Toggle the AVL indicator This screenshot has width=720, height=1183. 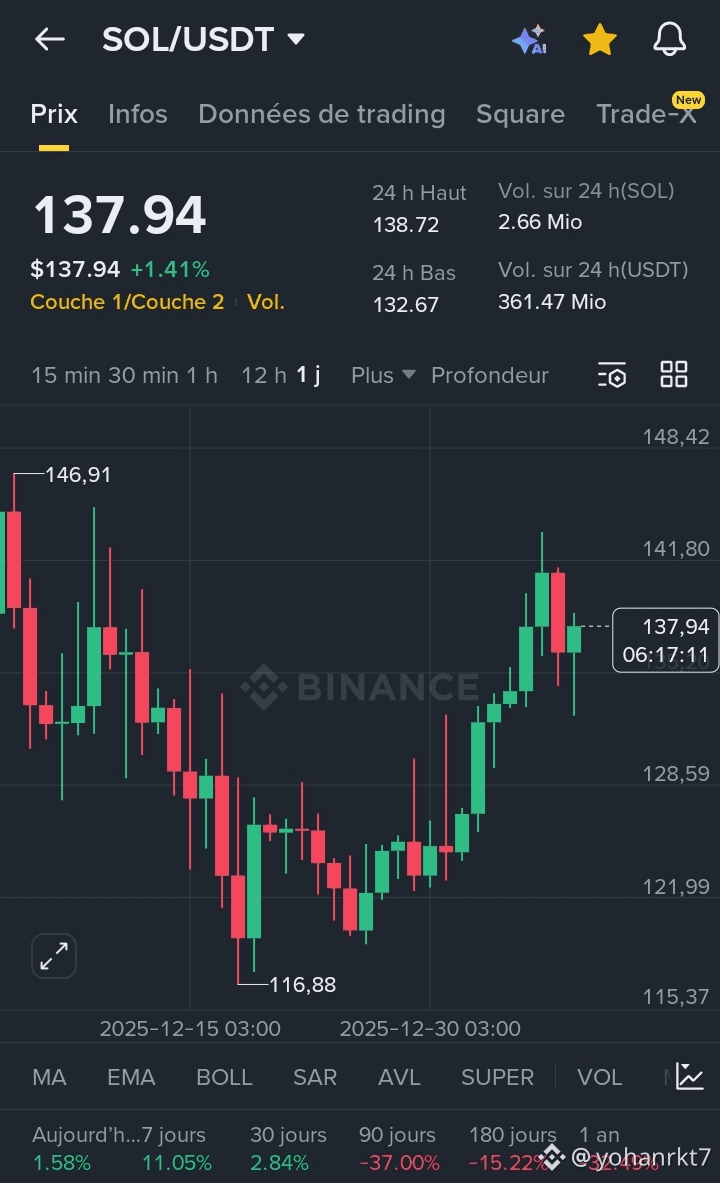coord(399,1077)
